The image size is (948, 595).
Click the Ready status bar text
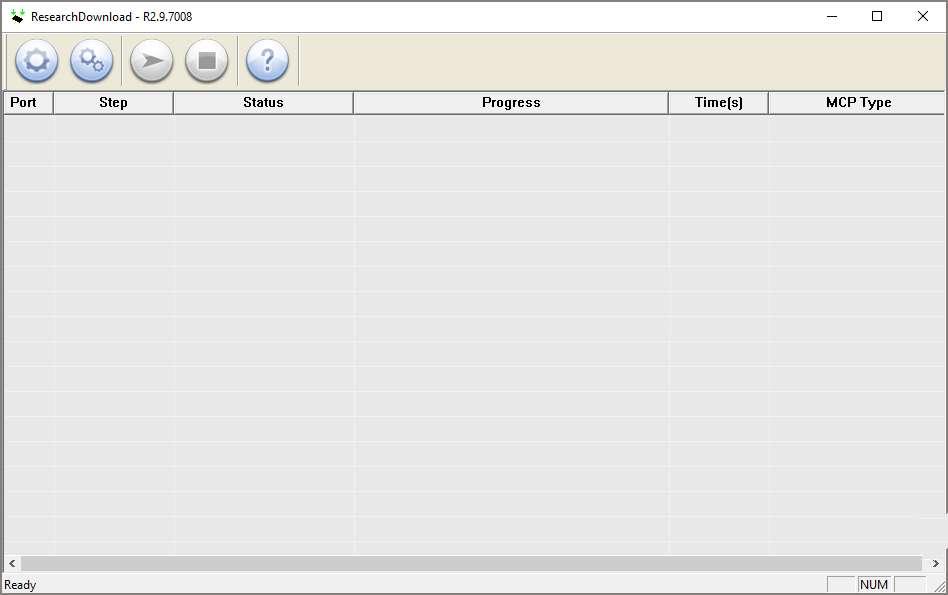pyautogui.click(x=20, y=584)
